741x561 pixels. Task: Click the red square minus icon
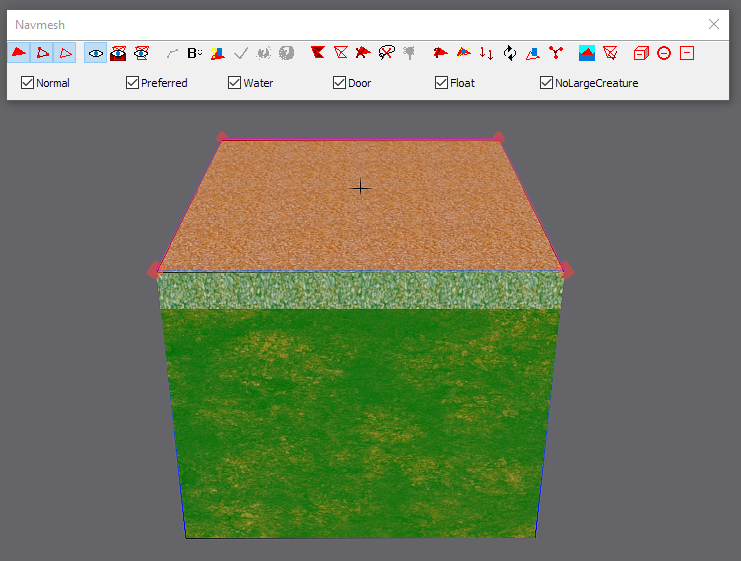[x=687, y=53]
